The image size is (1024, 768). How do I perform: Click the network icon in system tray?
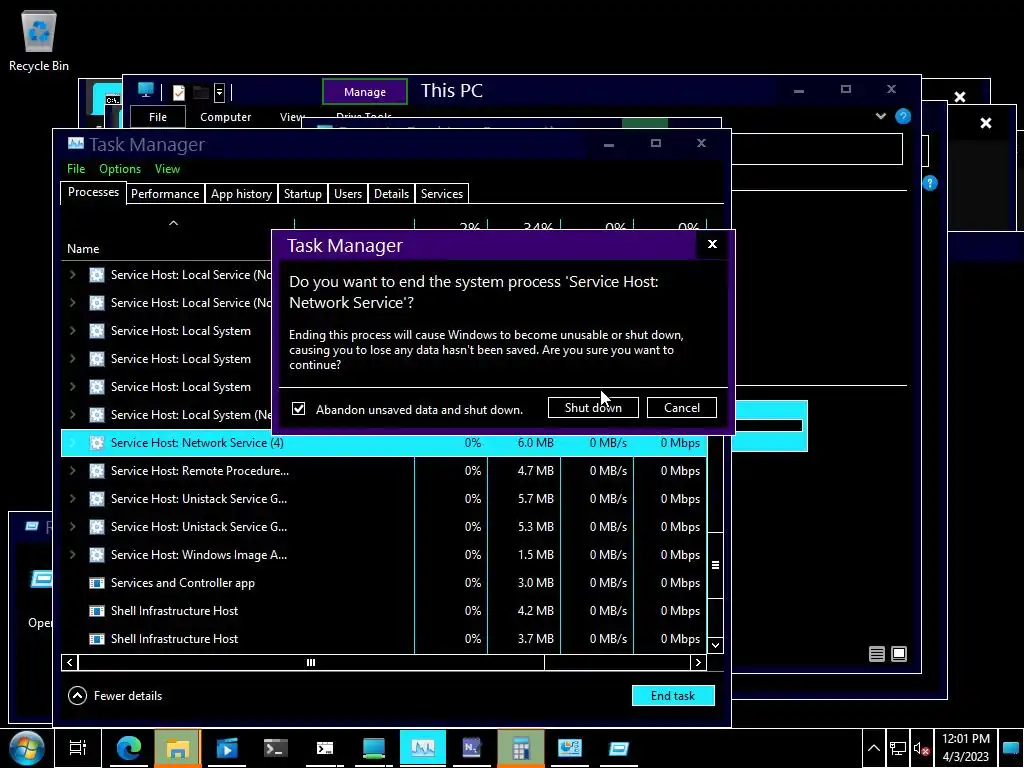coord(898,749)
